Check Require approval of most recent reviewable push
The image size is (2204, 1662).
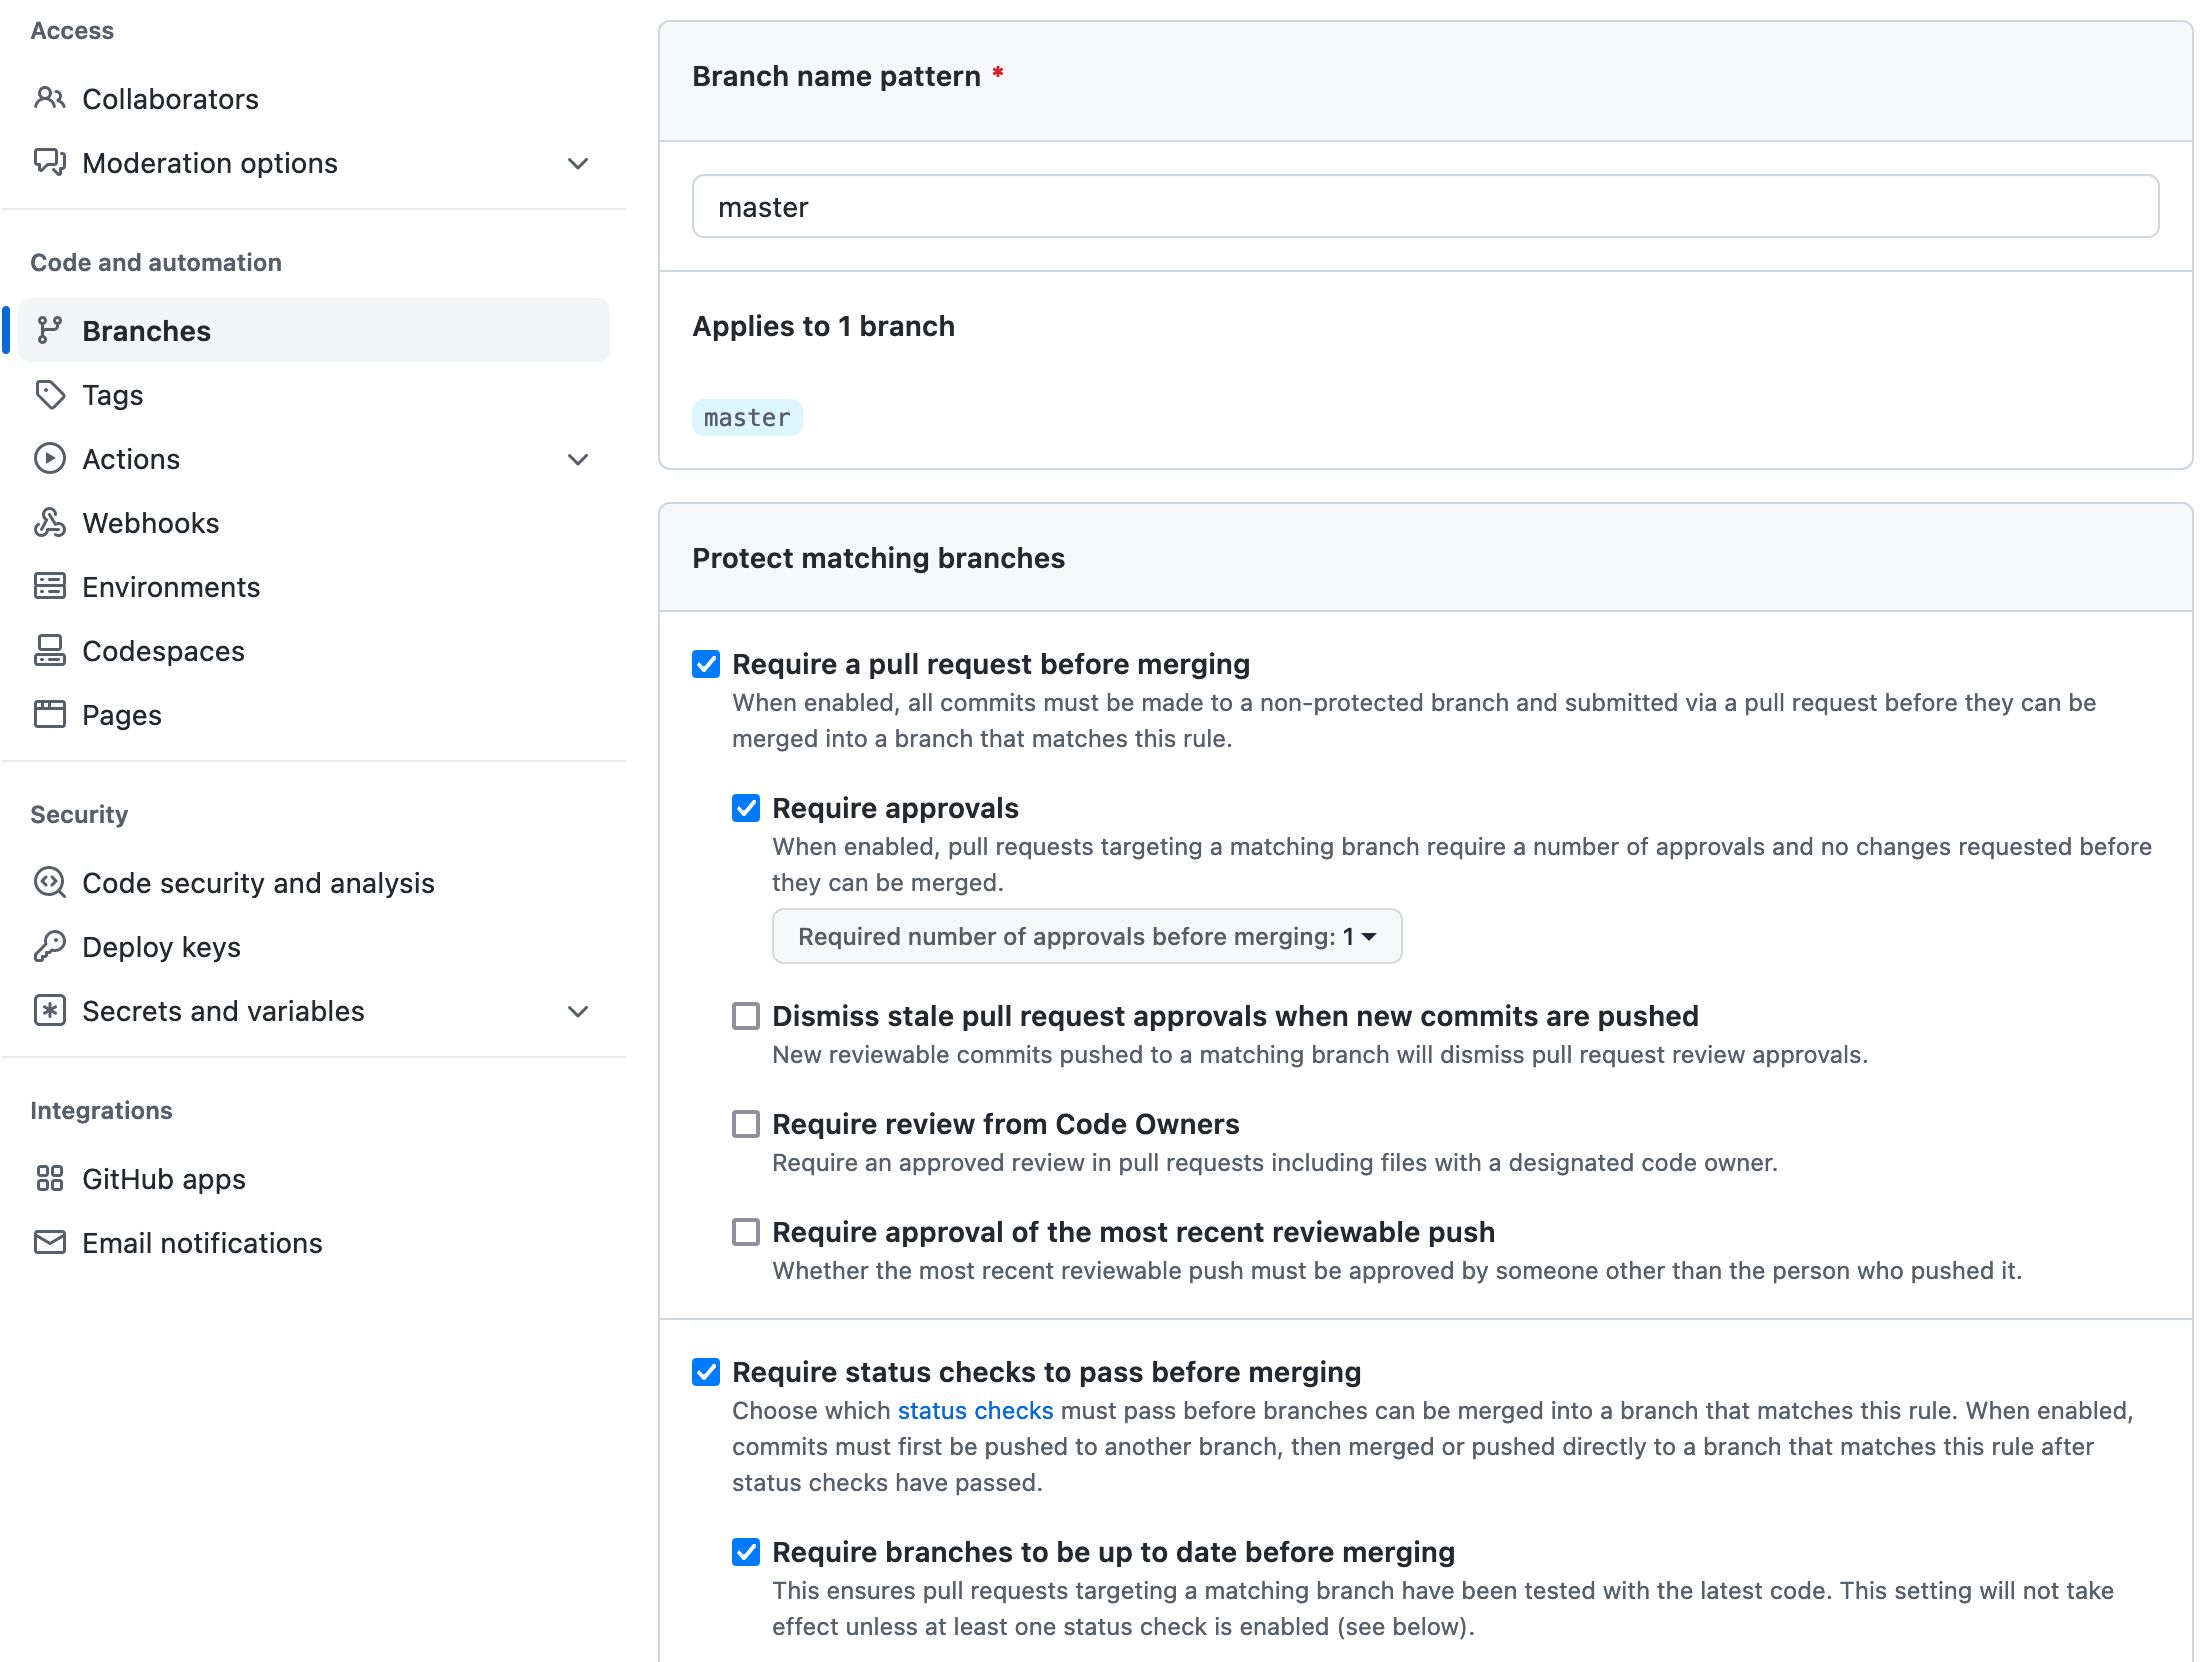coord(746,1232)
